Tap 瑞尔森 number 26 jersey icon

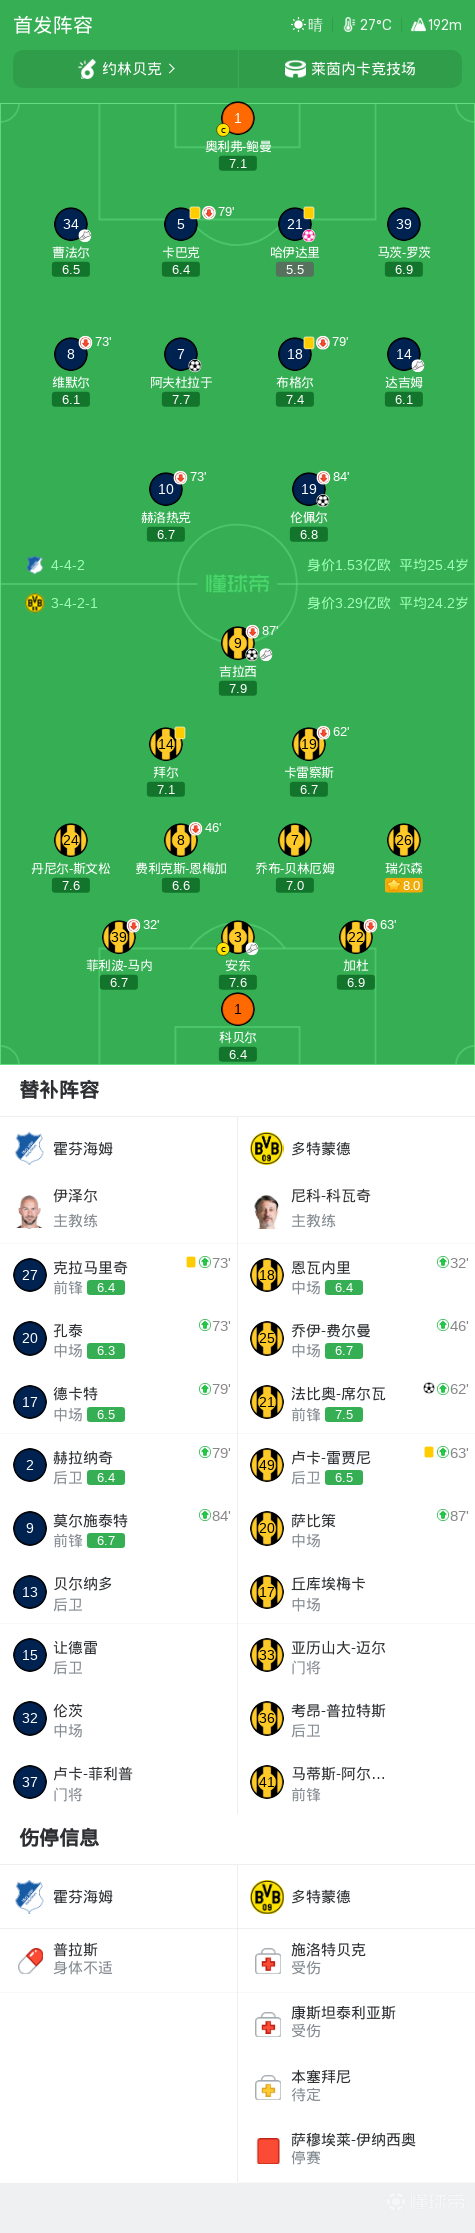click(x=404, y=840)
